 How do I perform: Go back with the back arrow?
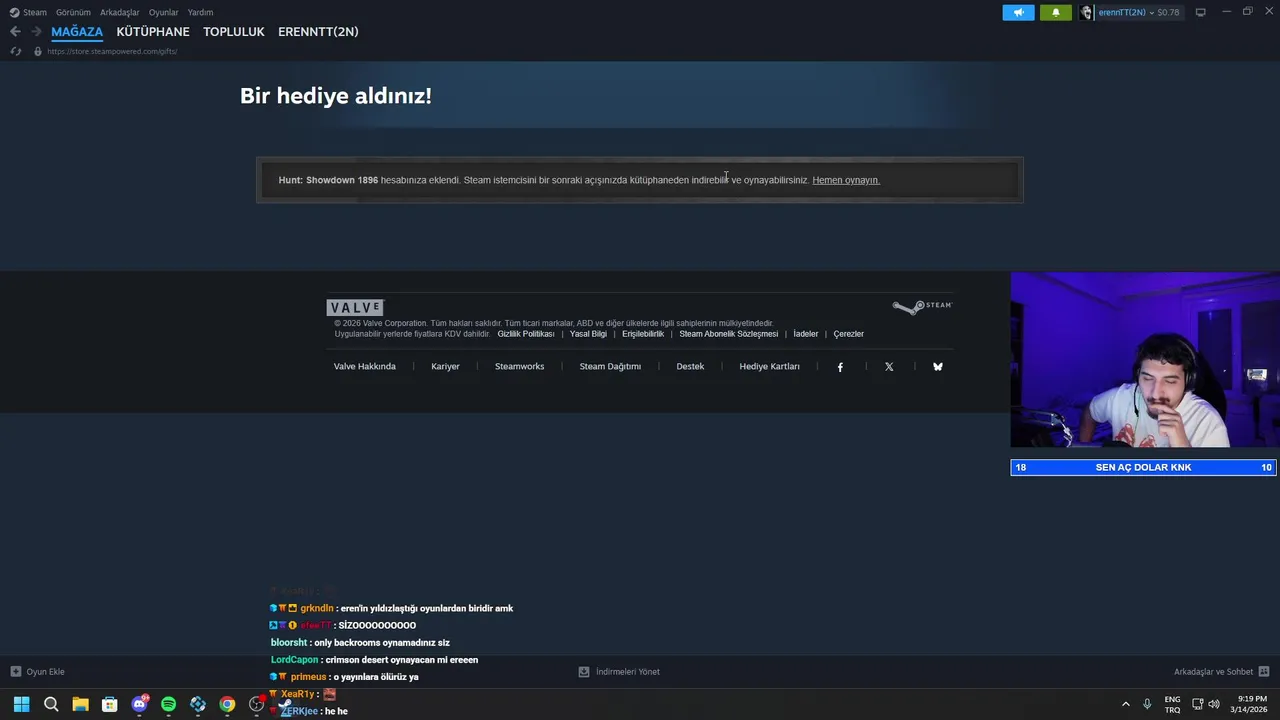15,32
